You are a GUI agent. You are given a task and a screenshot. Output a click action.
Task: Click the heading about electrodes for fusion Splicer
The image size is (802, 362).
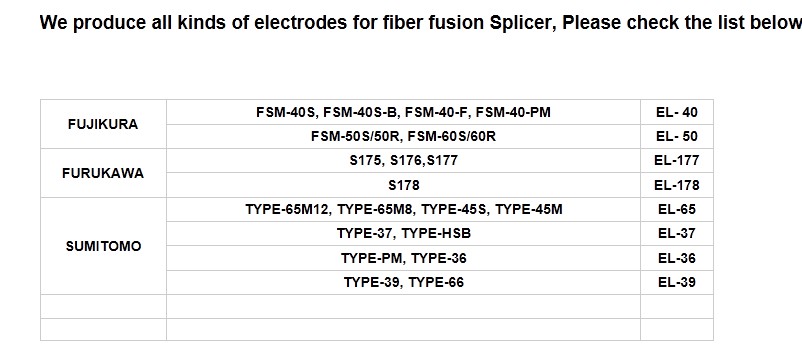tap(420, 23)
